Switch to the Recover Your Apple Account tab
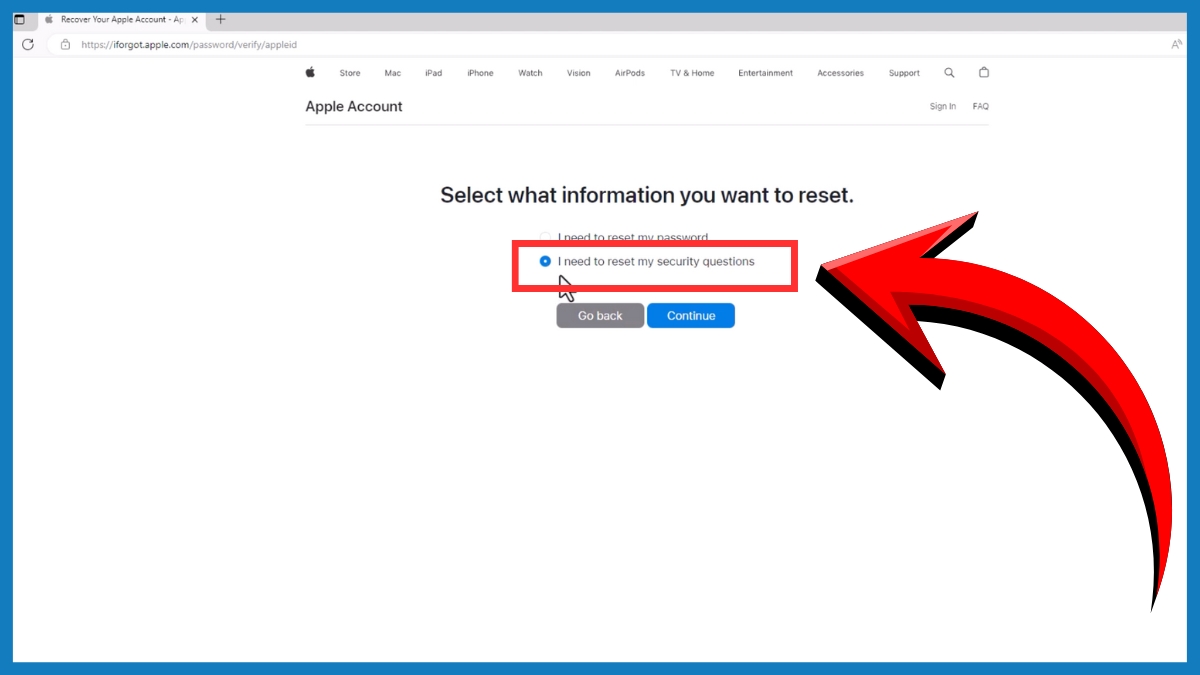 [120, 19]
